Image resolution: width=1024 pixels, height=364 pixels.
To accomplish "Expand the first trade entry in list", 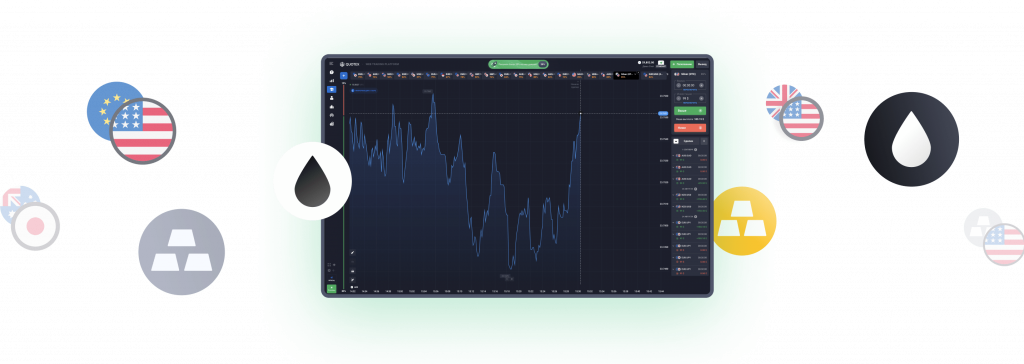I will (690, 157).
